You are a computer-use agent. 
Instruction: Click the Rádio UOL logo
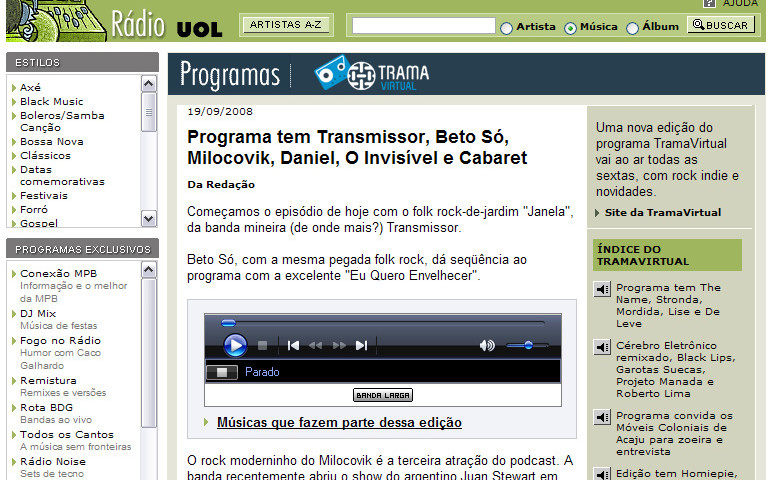point(167,24)
